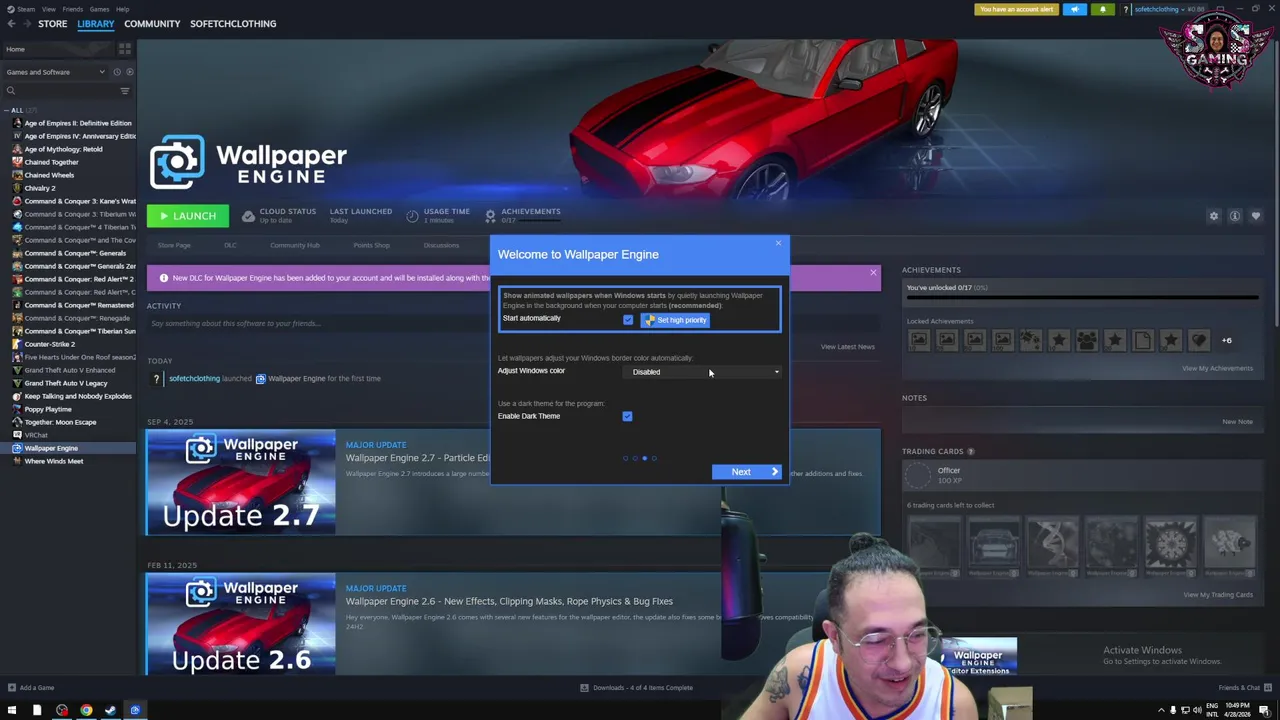Open the Store Page link
Screen dimensions: 1280x720
[174, 245]
